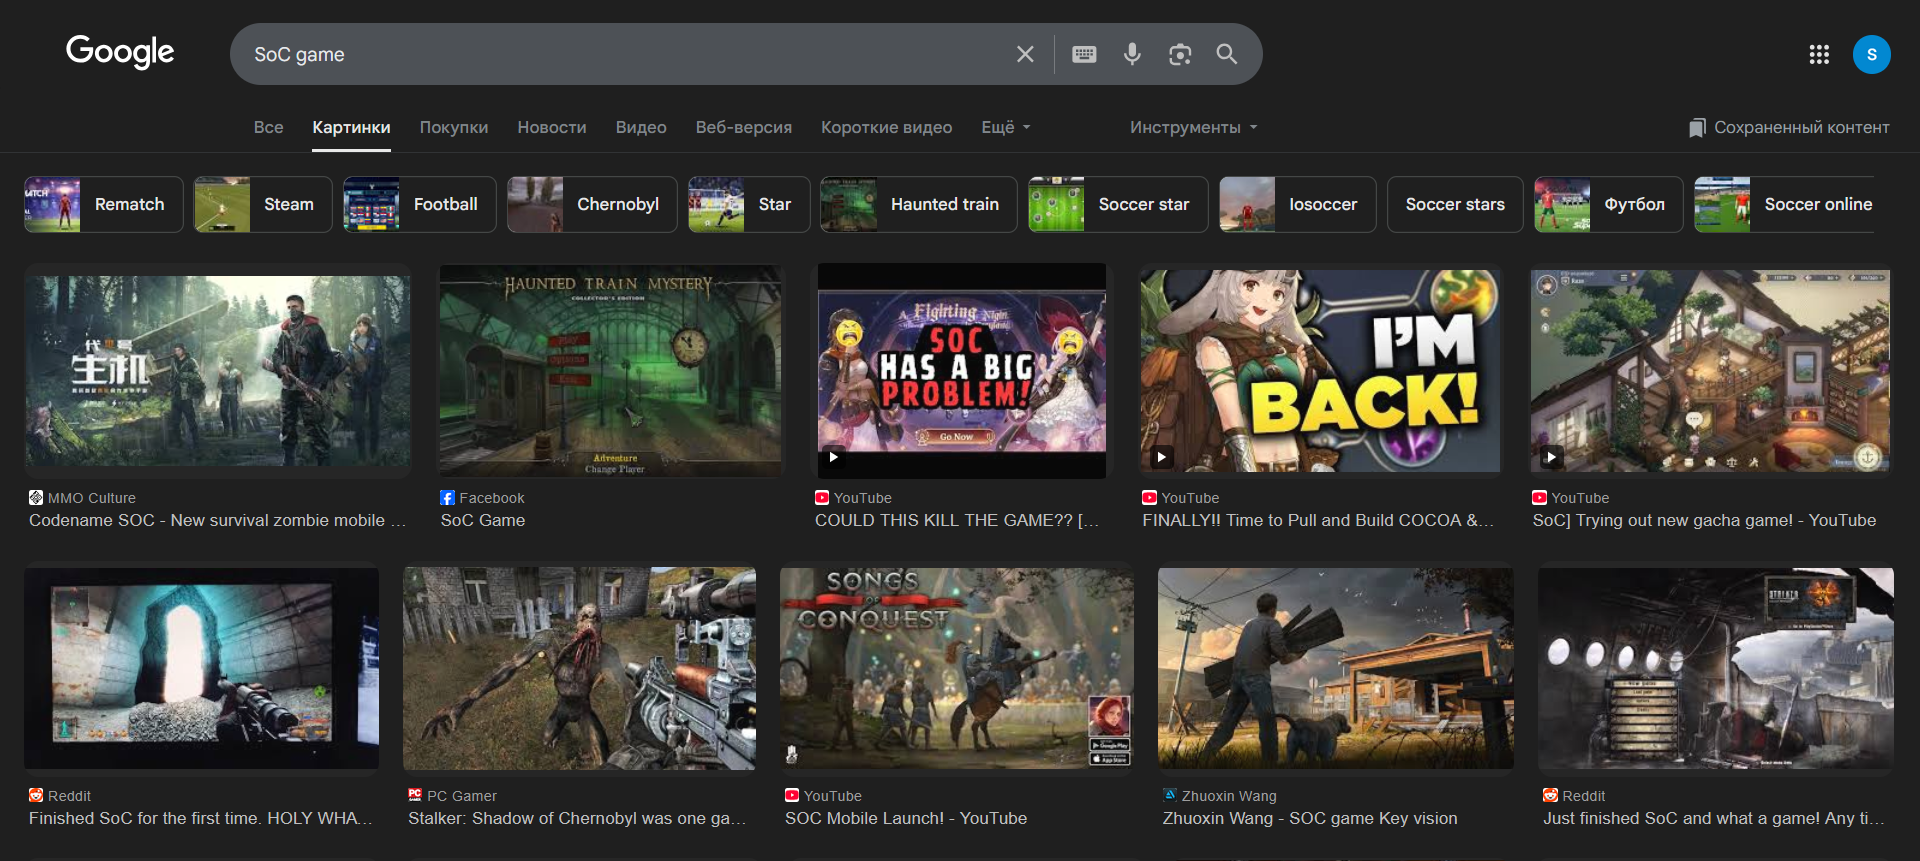Switch to the Покупки tab
1920x861 pixels.
point(454,127)
